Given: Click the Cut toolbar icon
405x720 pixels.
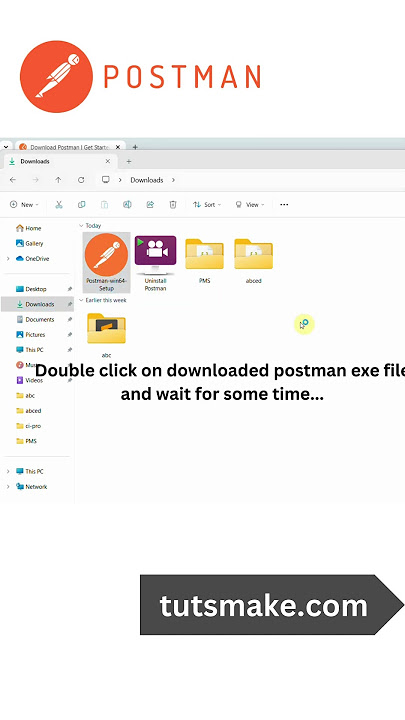Looking at the screenshot, I should [x=59, y=205].
